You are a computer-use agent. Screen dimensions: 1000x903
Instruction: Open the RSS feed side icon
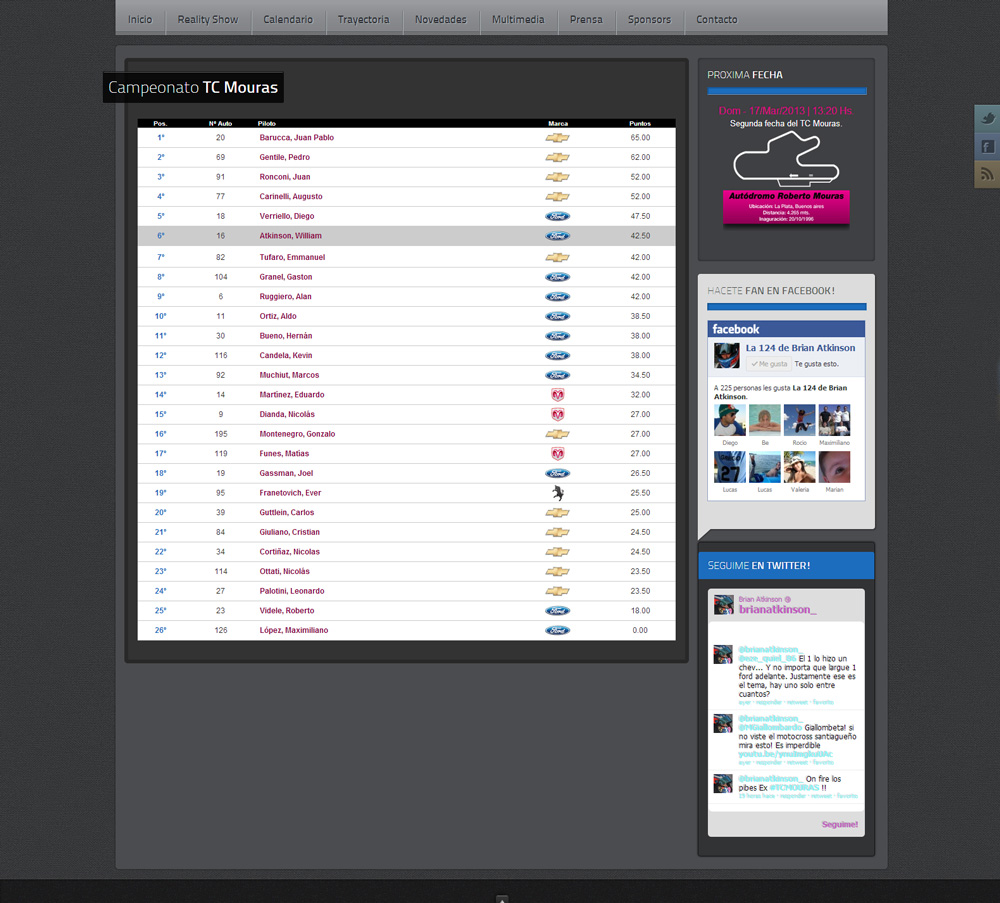[x=988, y=174]
